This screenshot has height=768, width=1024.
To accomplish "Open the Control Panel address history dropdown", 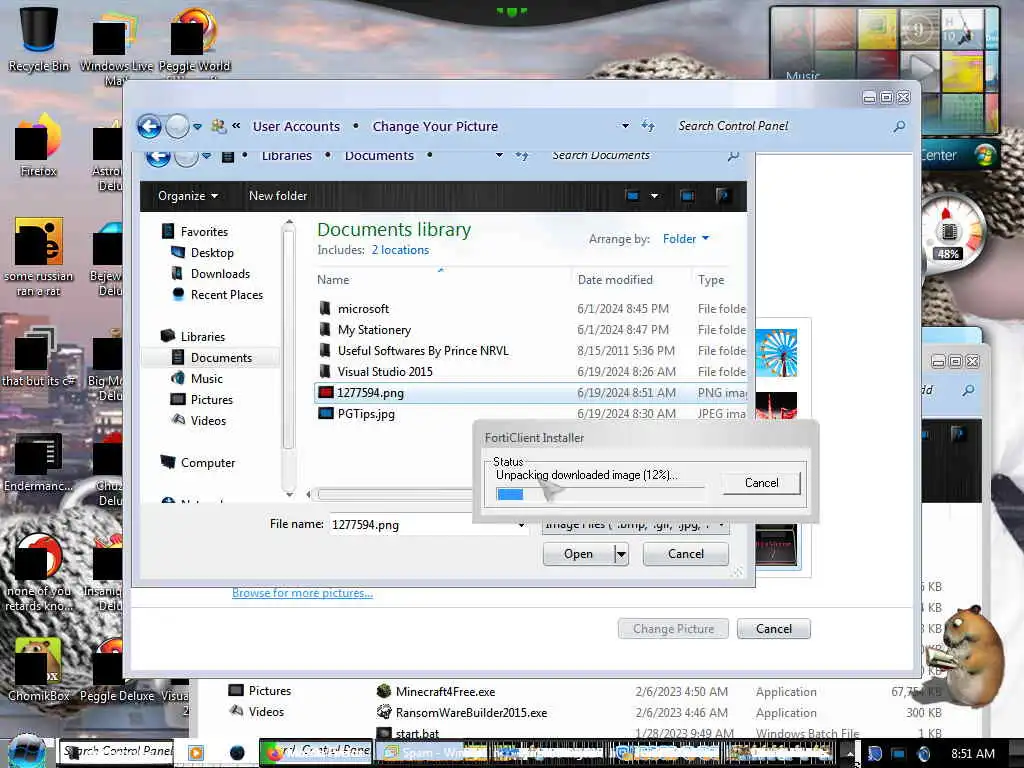I will point(625,125).
